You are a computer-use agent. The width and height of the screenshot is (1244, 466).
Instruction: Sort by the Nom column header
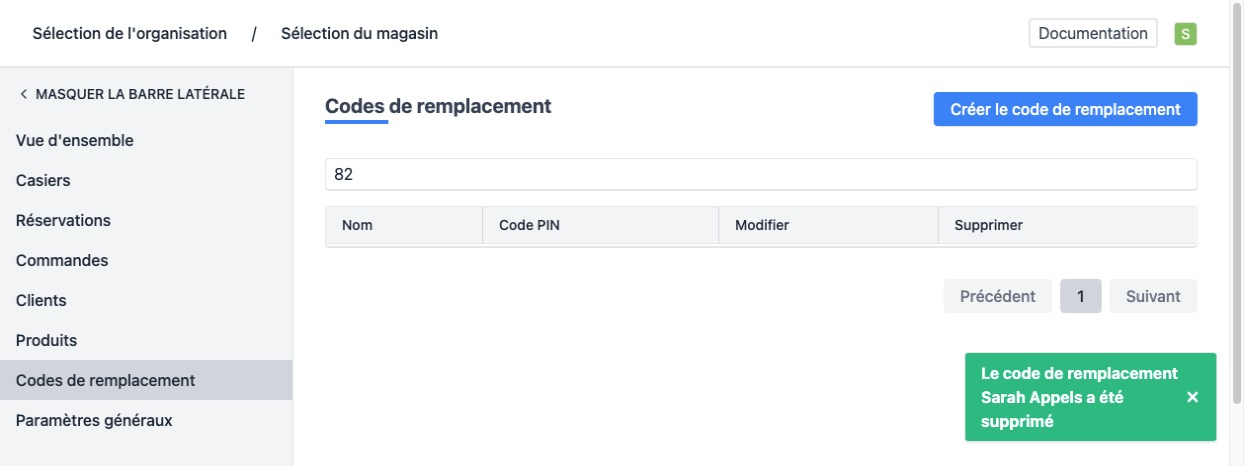click(357, 225)
